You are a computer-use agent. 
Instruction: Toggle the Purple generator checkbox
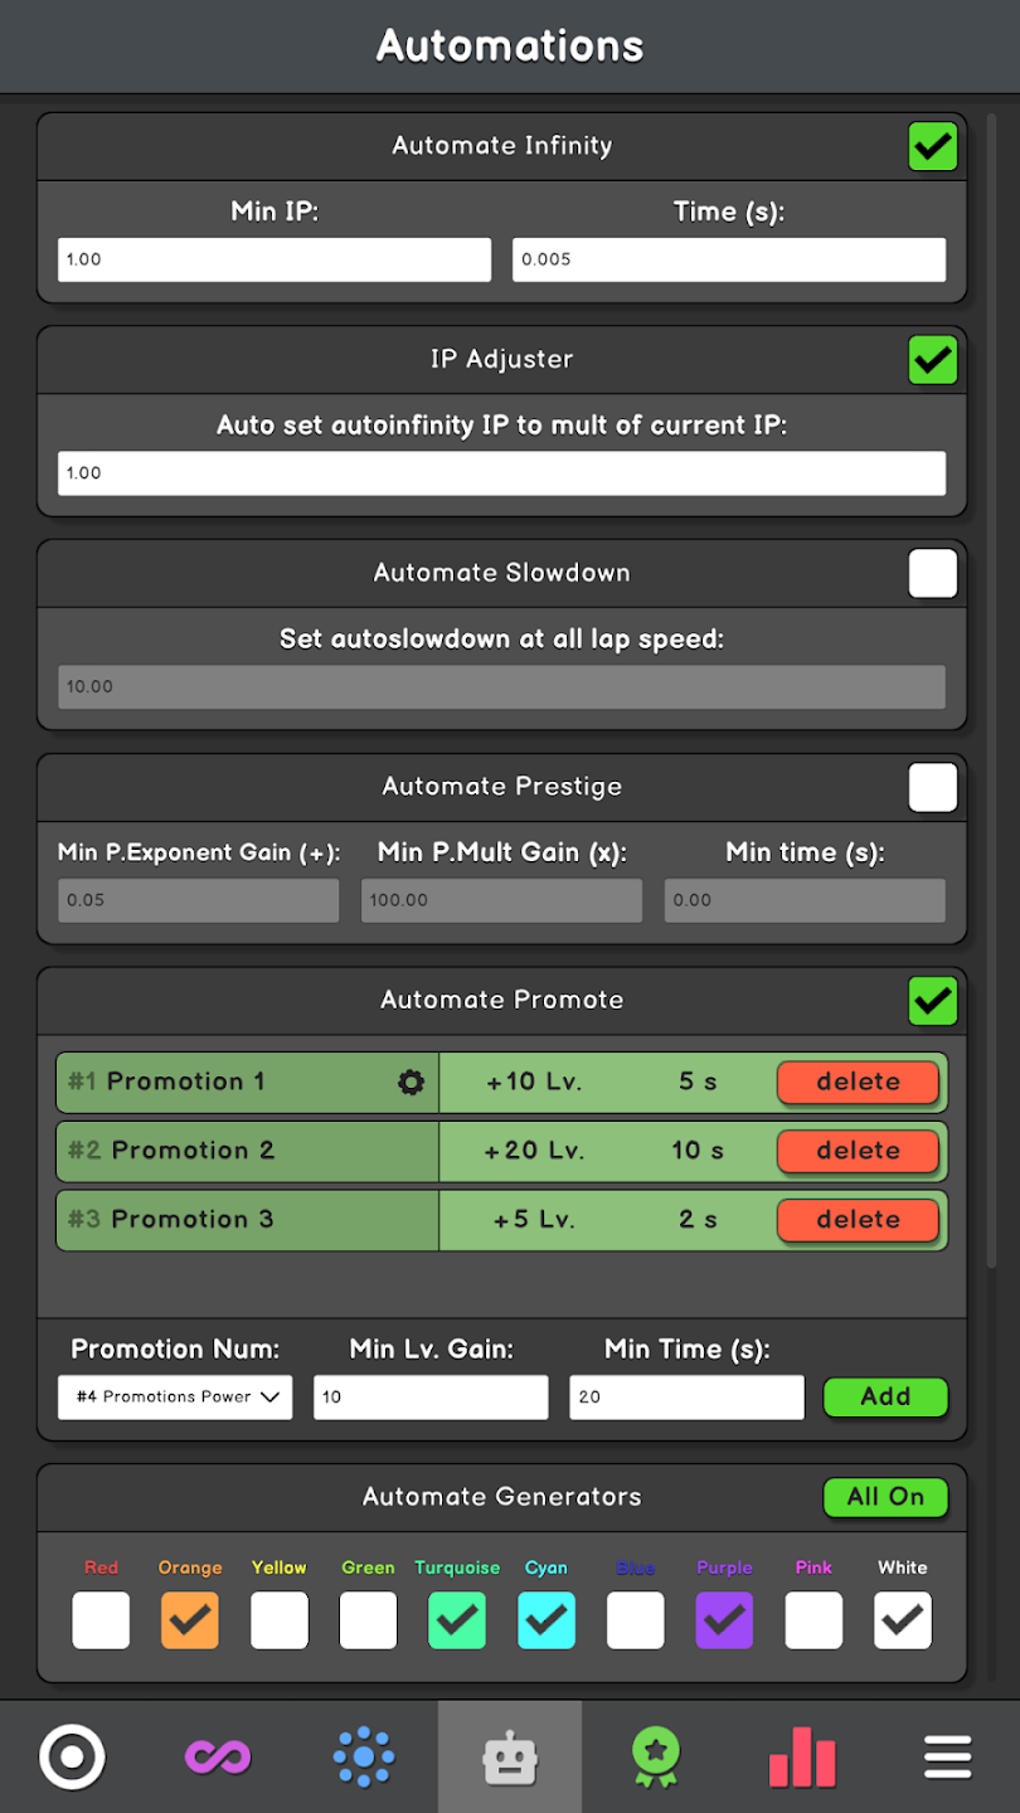pyautogui.click(x=724, y=1620)
